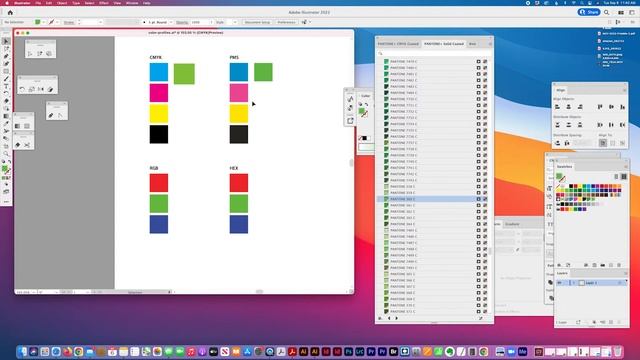Open Photoshop app in the Dock
The width and height of the screenshot is (640, 360).
pyautogui.click(x=348, y=351)
